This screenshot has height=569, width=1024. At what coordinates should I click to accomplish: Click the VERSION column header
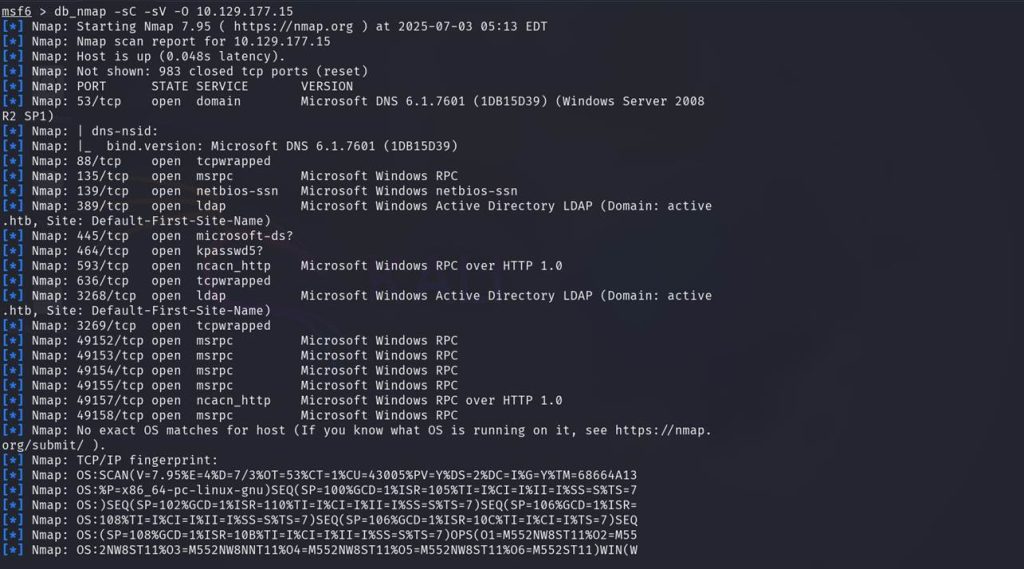click(327, 86)
